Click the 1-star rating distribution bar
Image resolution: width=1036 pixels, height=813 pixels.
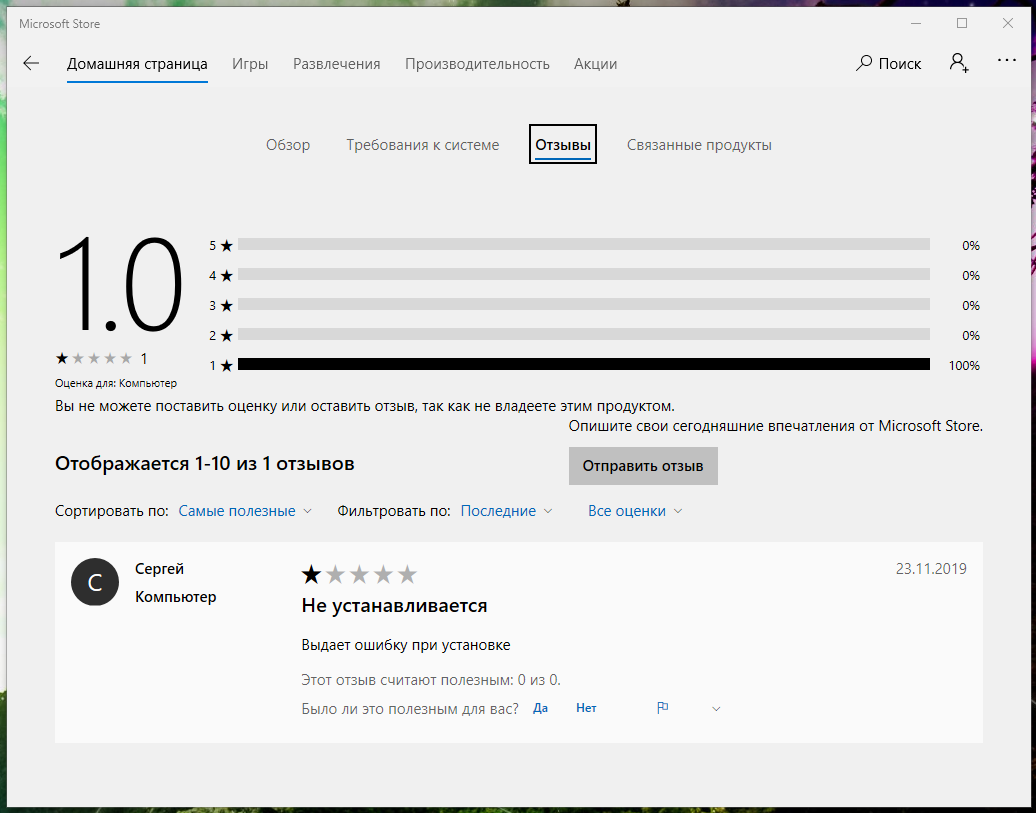583,365
